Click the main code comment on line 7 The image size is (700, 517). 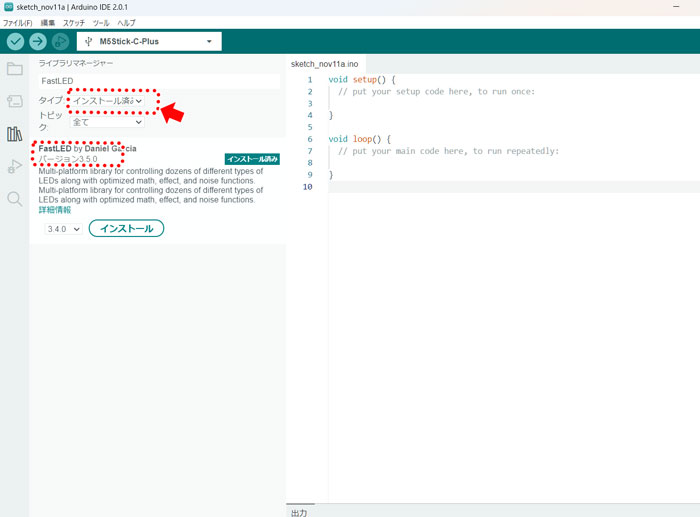[x=448, y=151]
